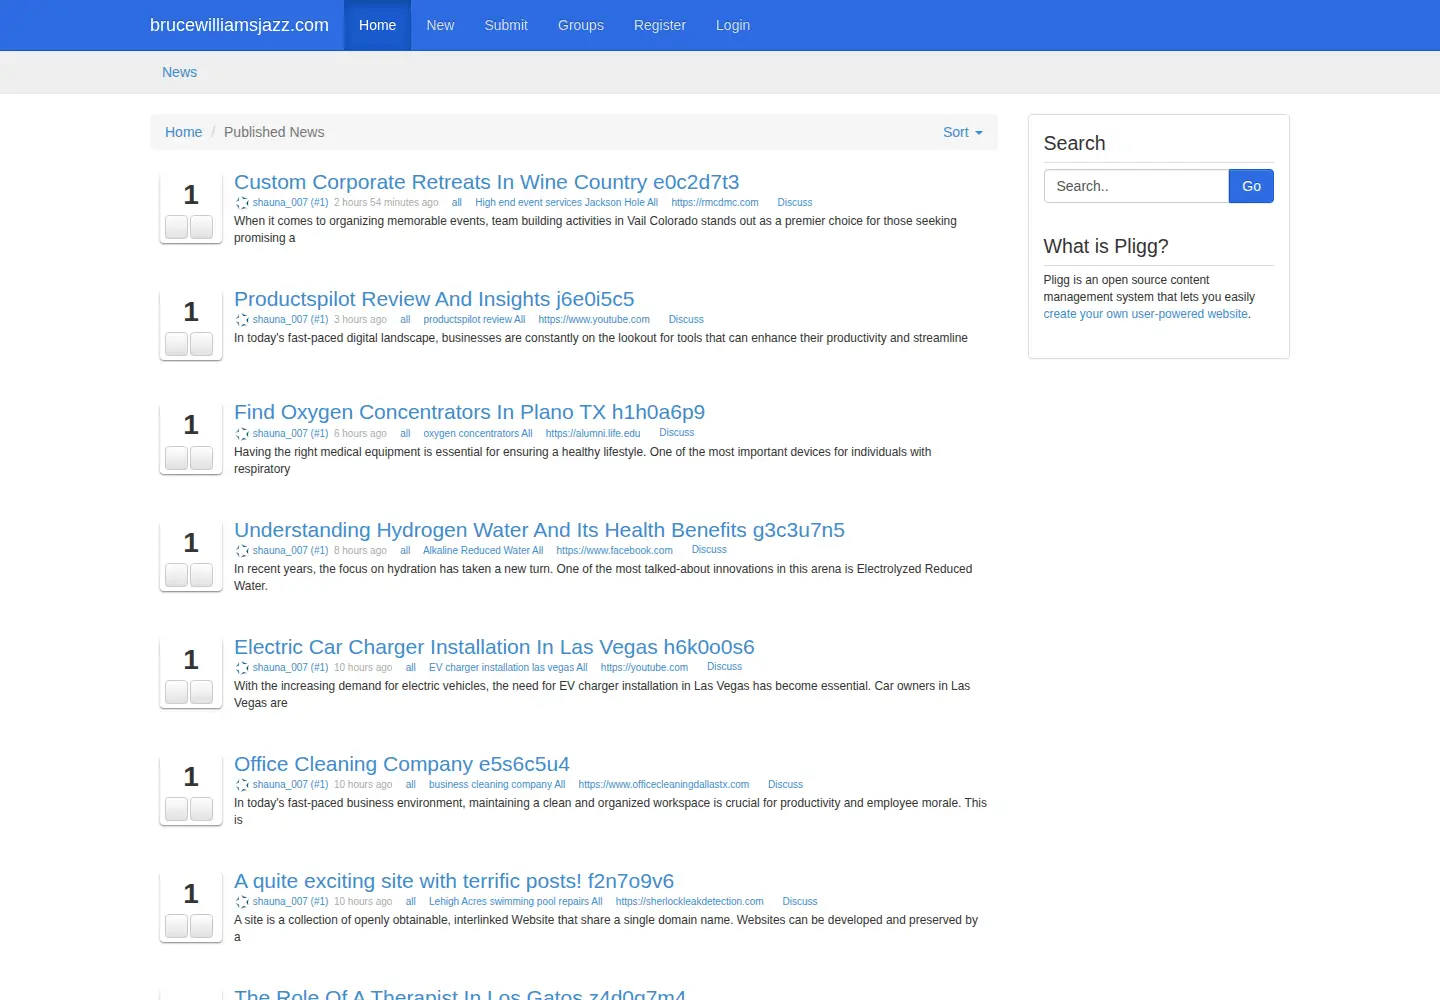Downvote the Office Cleaning Company post using its right vote button
Image resolution: width=1440 pixels, height=1000 pixels.
click(x=202, y=809)
